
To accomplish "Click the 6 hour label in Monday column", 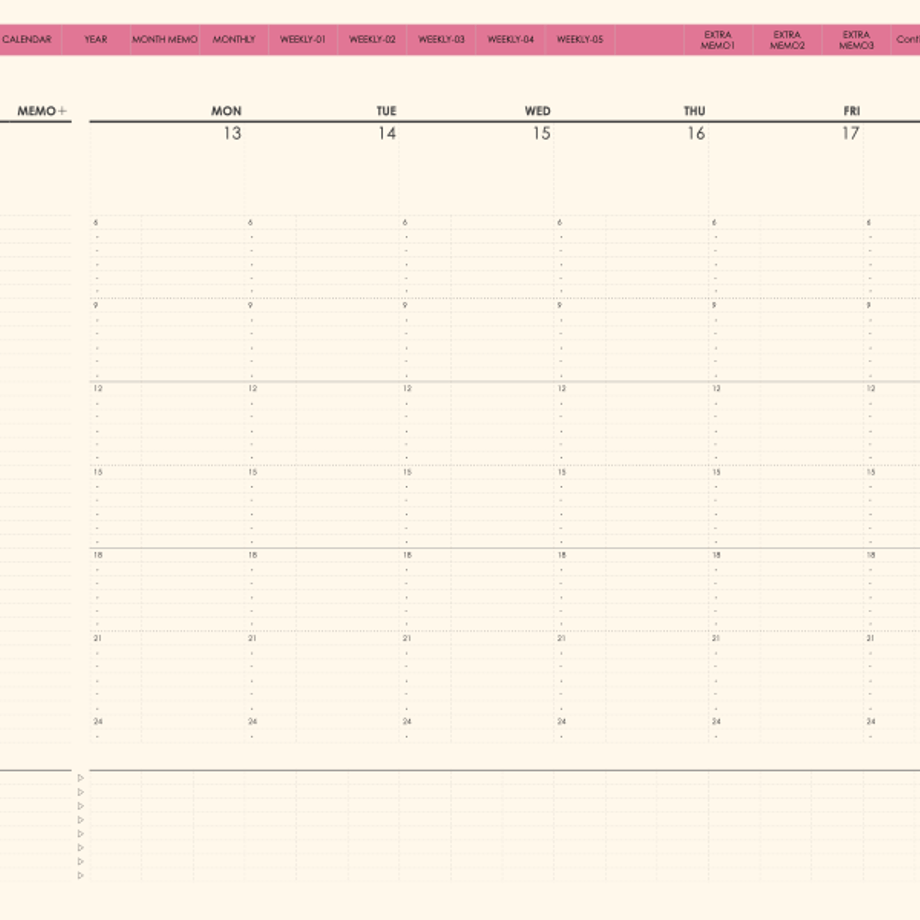I will (x=96, y=222).
